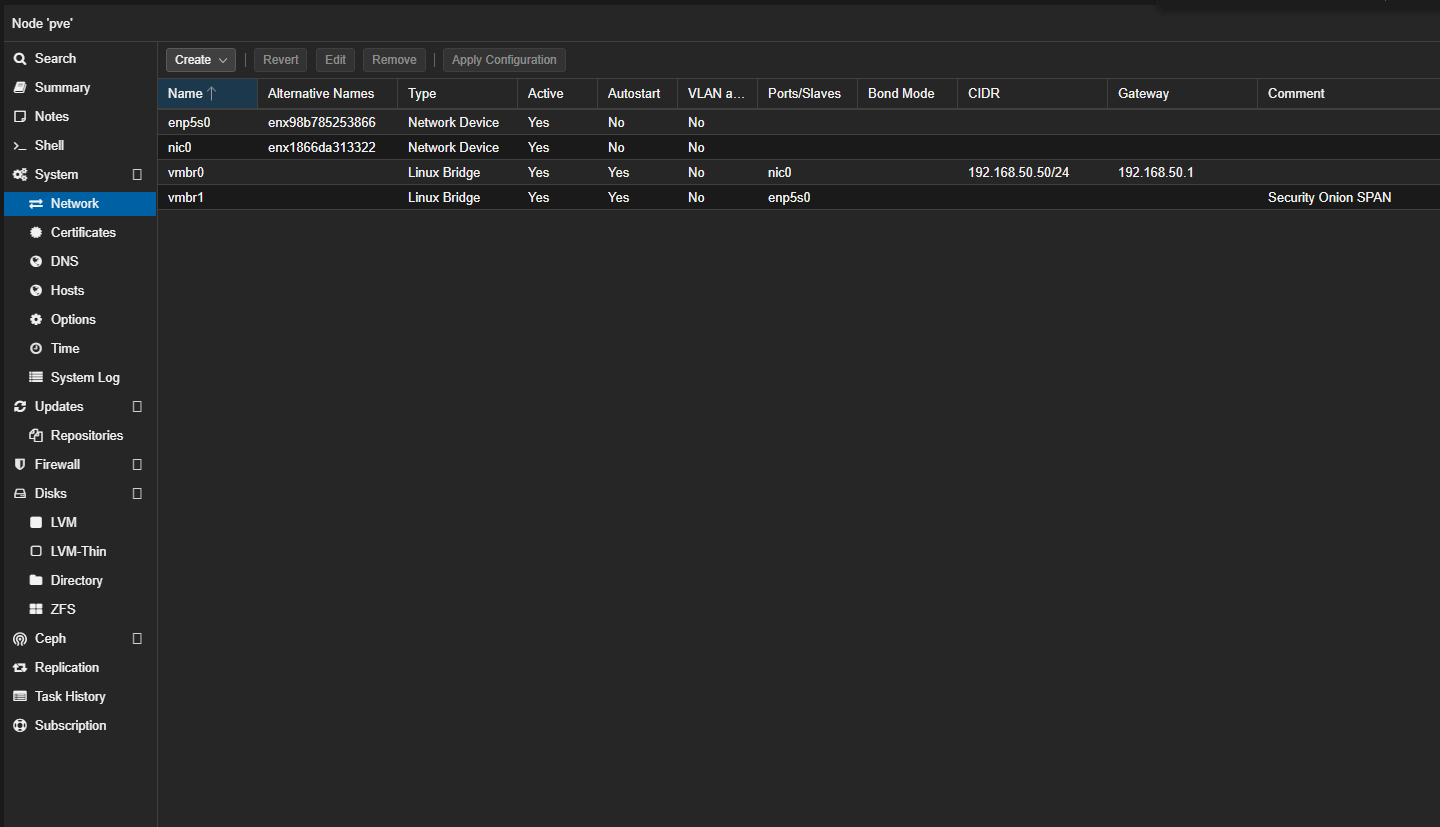Collapse the Updates section toggle box

tap(137, 407)
